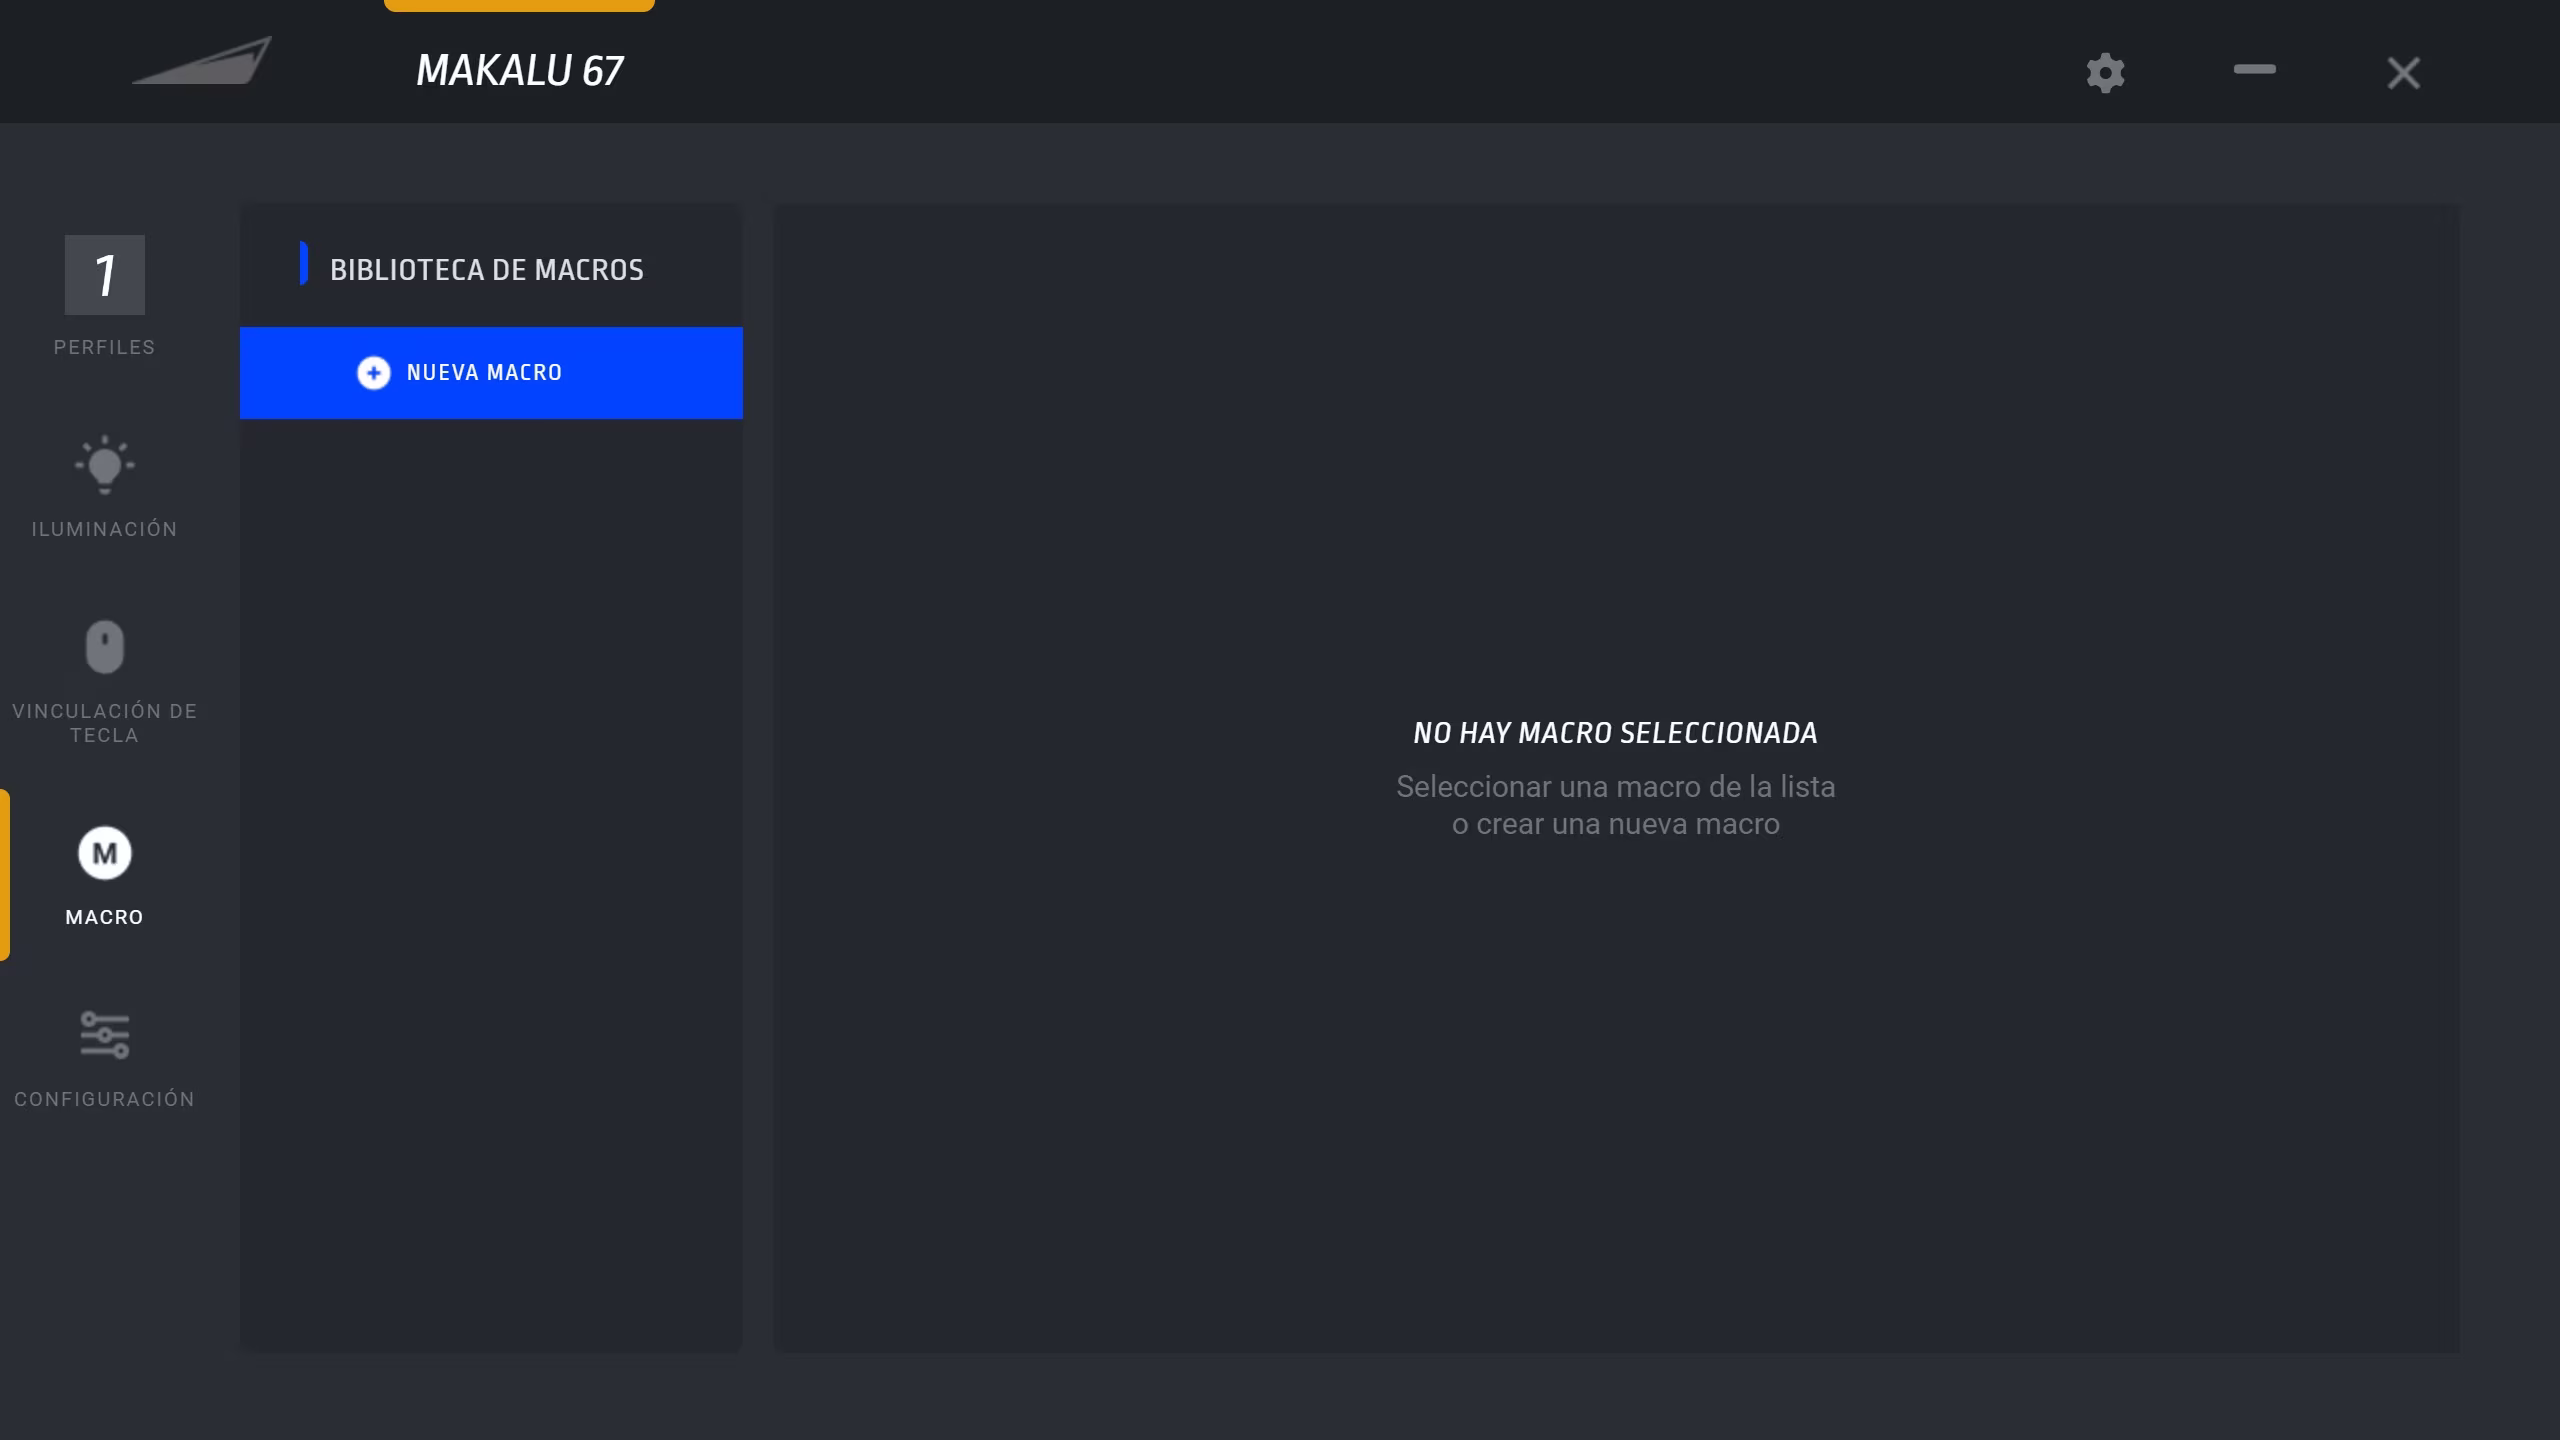Select the MACRO sidebar label
Screen dimensions: 2560x1440
[105, 917]
